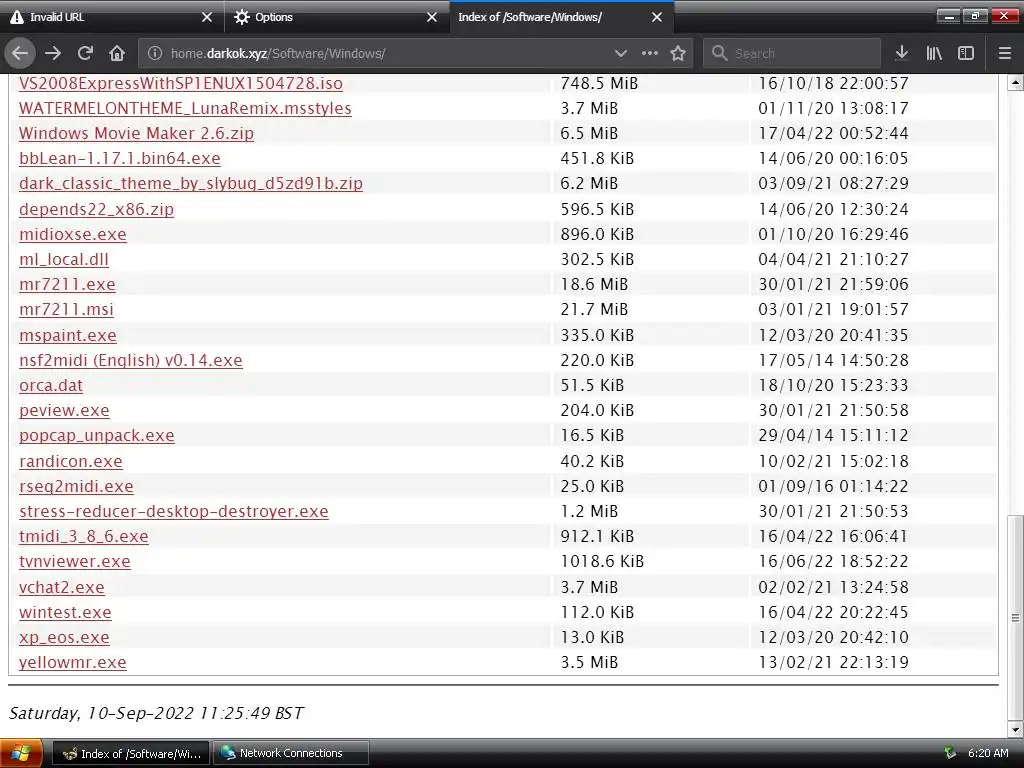
Task: Click the bbLean-1.17.1.bin64.exe link
Action: (120, 159)
